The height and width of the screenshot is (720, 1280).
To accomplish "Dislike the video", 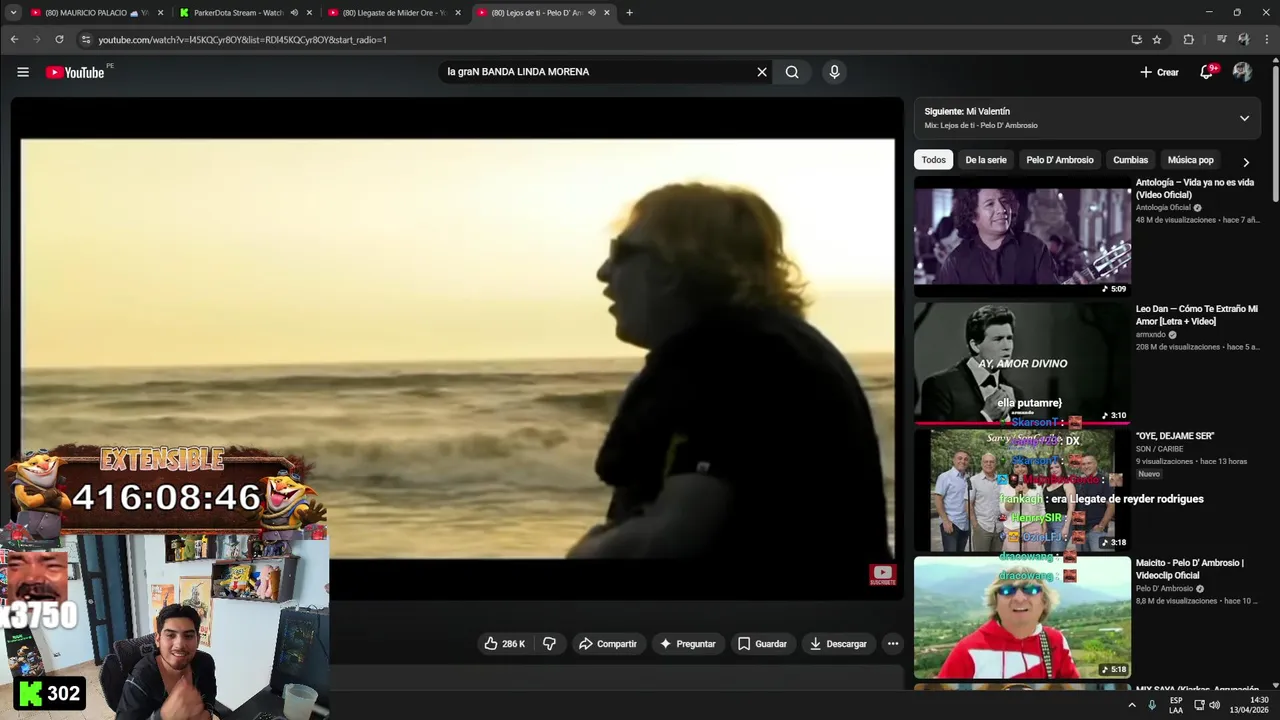I will (x=549, y=644).
